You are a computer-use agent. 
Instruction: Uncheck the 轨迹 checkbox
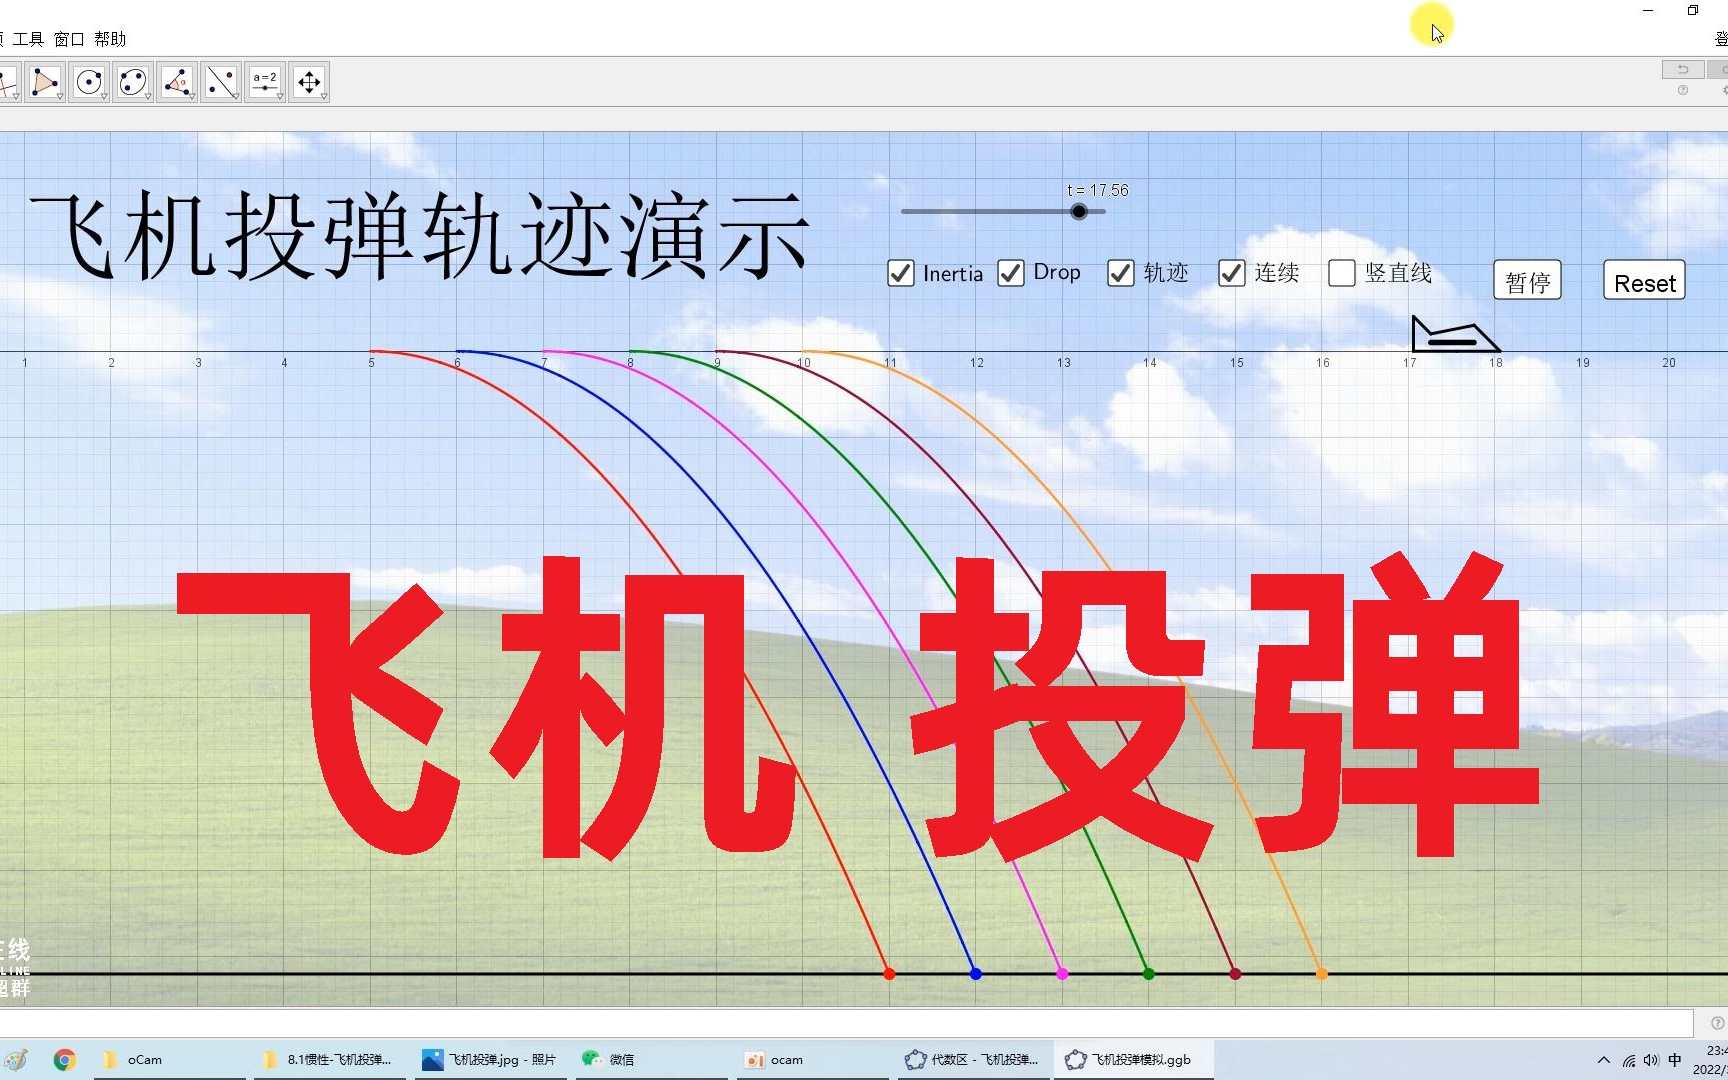(x=1121, y=273)
